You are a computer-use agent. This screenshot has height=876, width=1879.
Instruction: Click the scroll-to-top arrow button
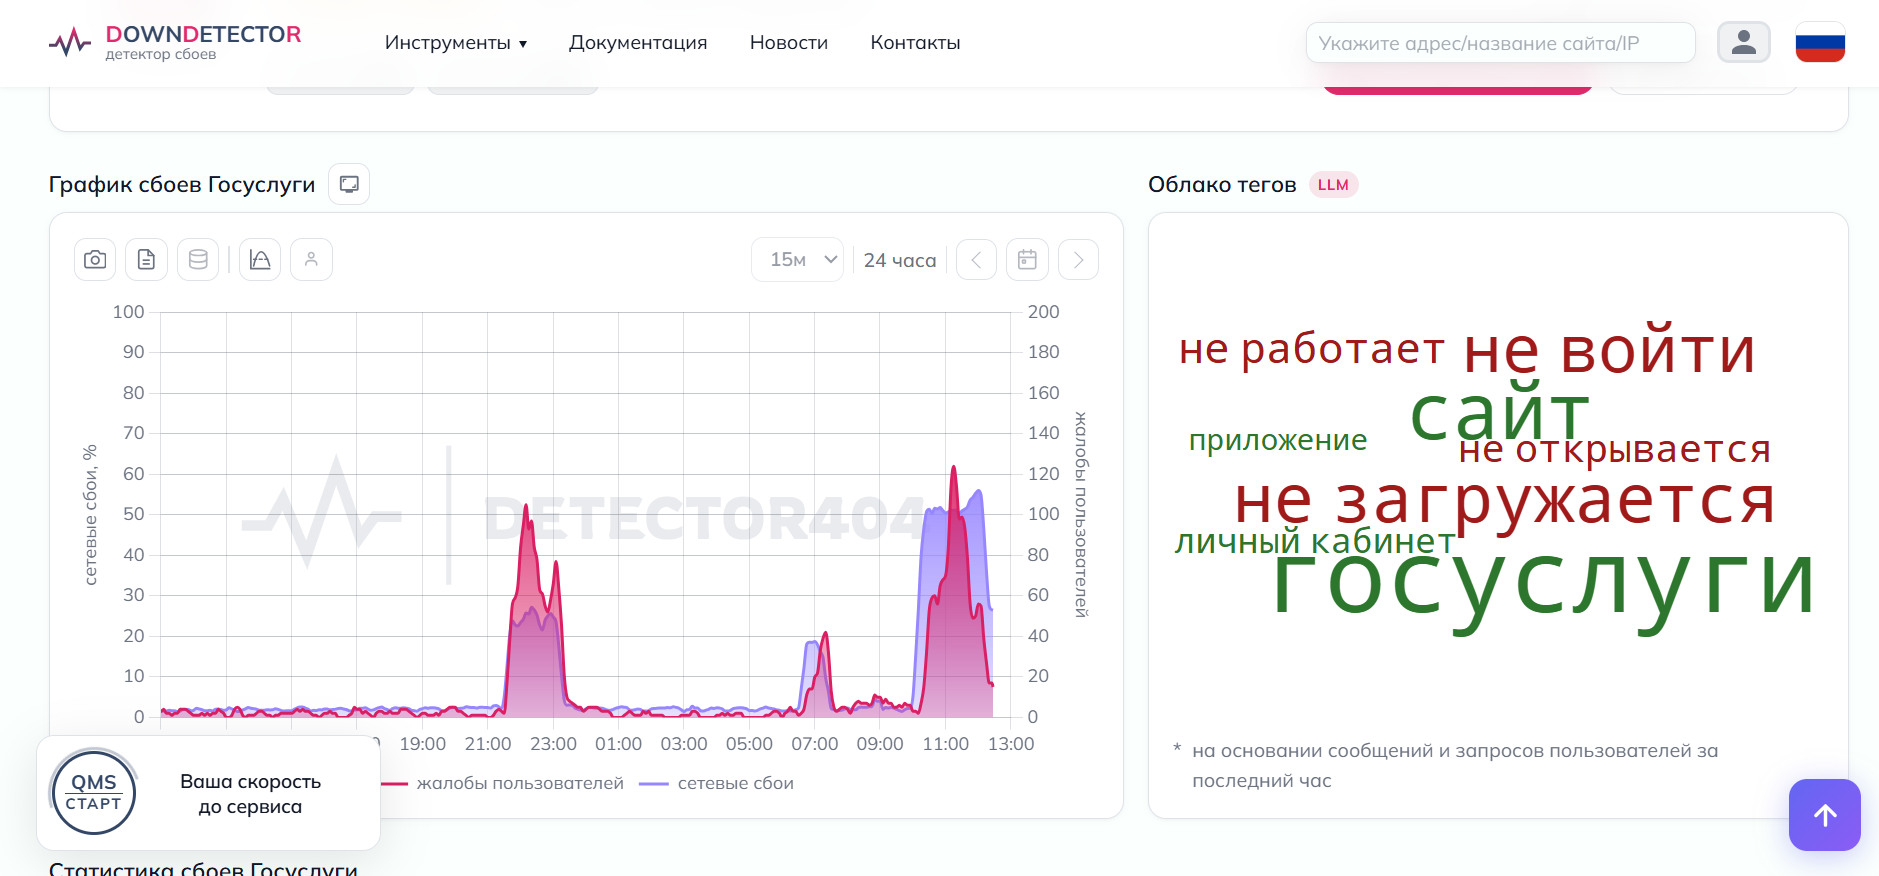[x=1824, y=815]
